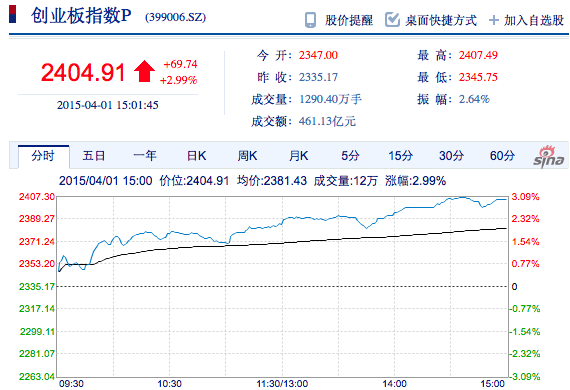Click the right axis label 3.09%
Image resolution: width=570 pixels, height=390 pixels.
[x=525, y=197]
